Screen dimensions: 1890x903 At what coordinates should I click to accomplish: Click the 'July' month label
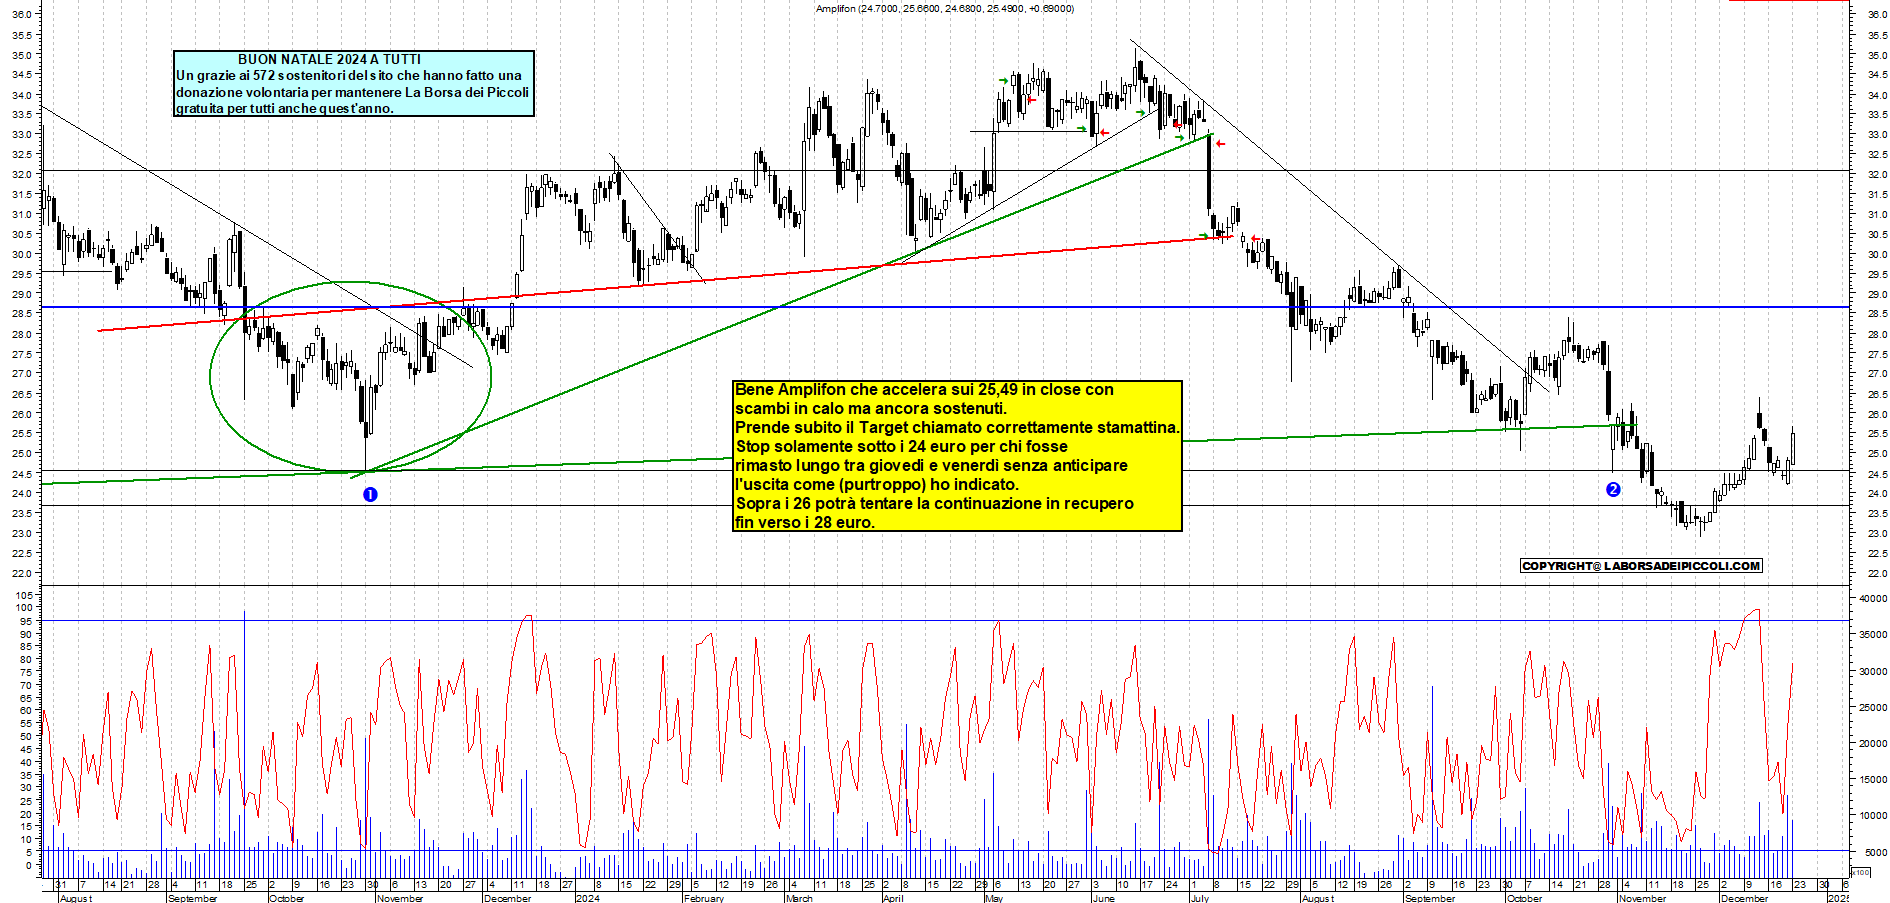[1199, 898]
